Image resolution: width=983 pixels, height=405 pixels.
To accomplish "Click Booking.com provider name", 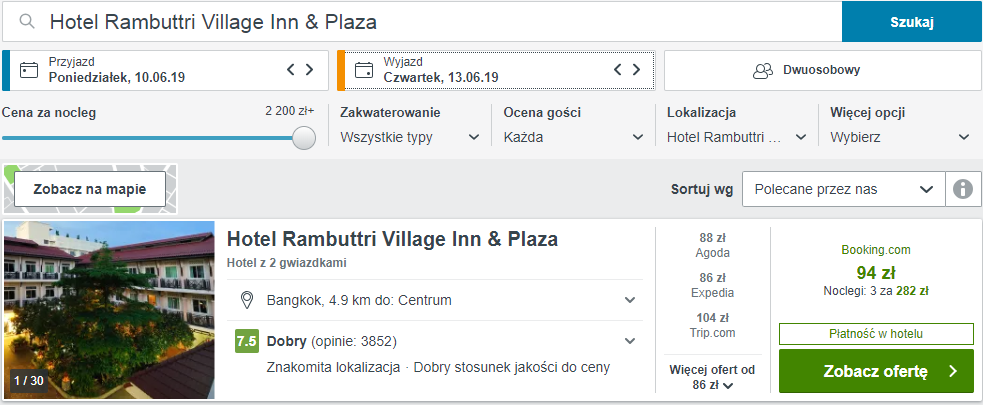I will [x=876, y=250].
